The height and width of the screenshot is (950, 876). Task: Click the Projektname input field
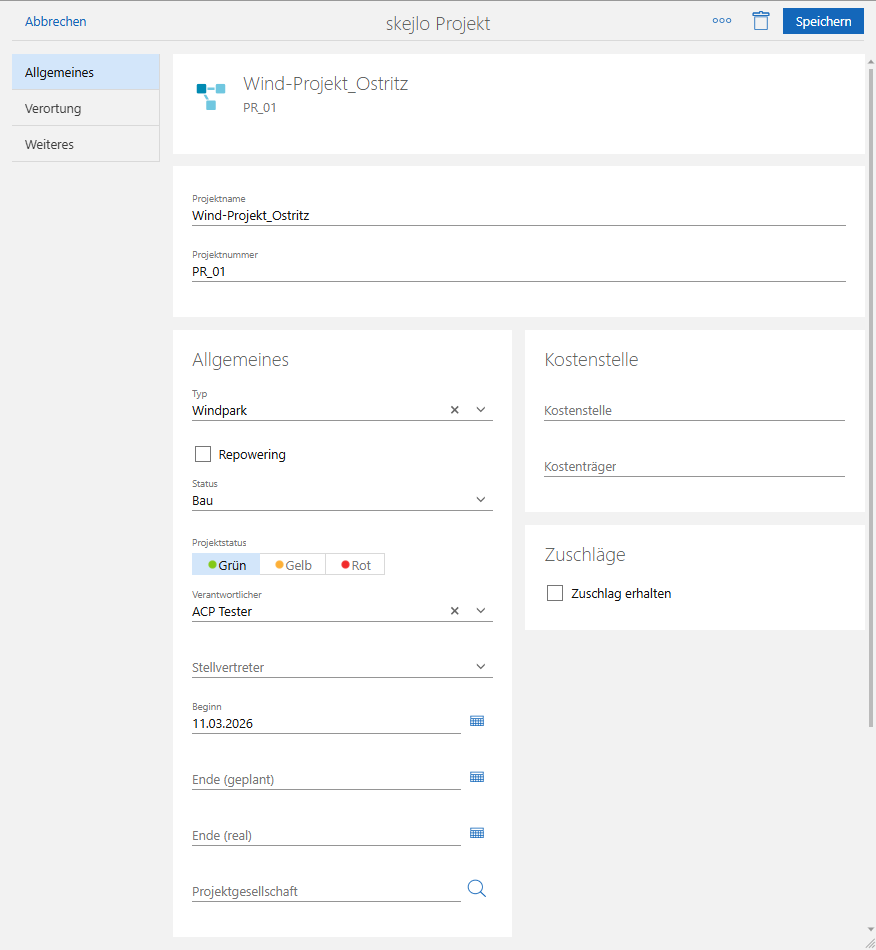click(x=519, y=216)
